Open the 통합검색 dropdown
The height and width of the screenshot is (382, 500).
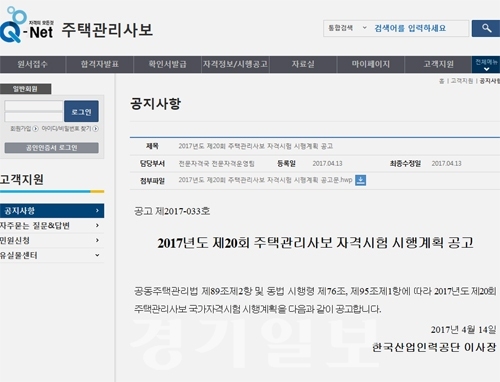tap(347, 28)
